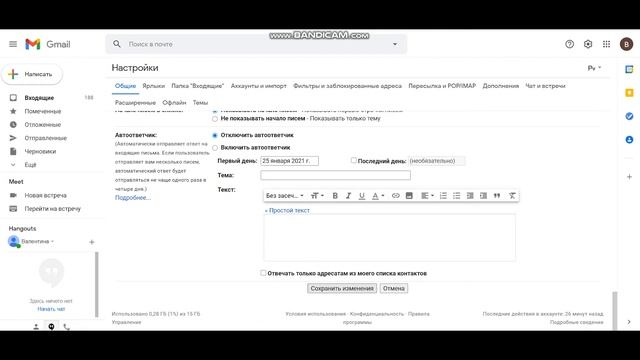Open the Settings gear icon

[x=588, y=44]
